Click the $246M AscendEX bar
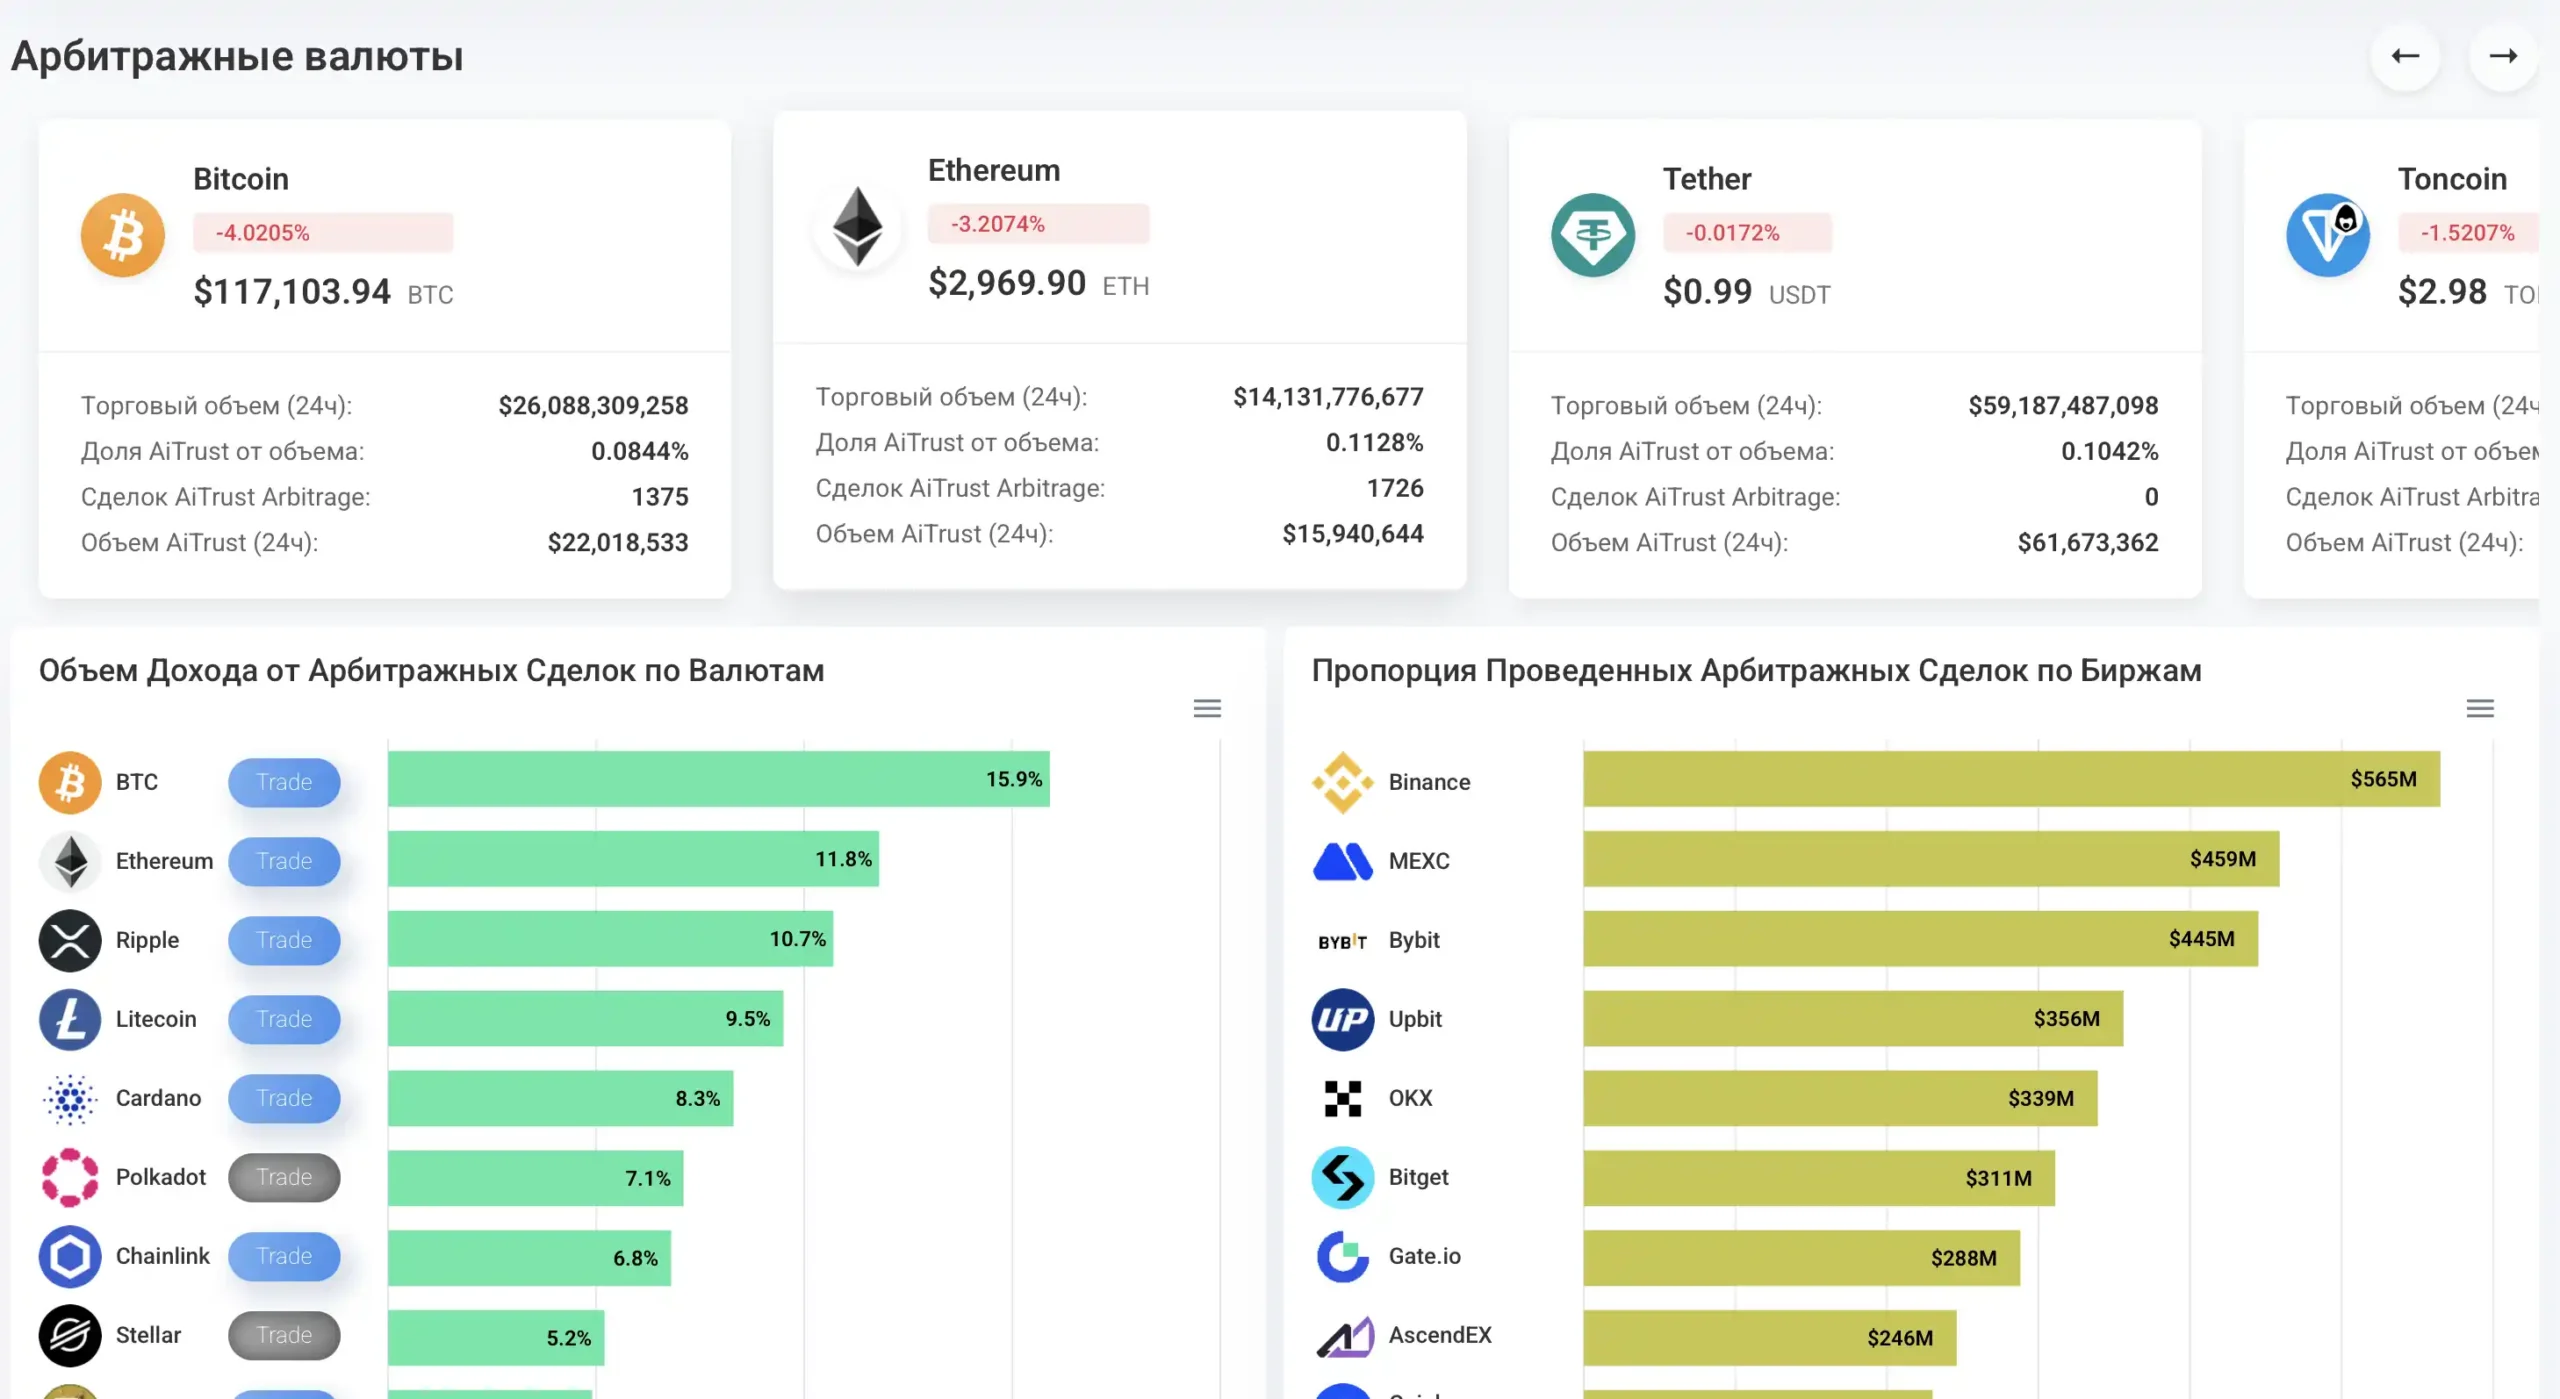This screenshot has height=1399, width=2560. pyautogui.click(x=1769, y=1339)
